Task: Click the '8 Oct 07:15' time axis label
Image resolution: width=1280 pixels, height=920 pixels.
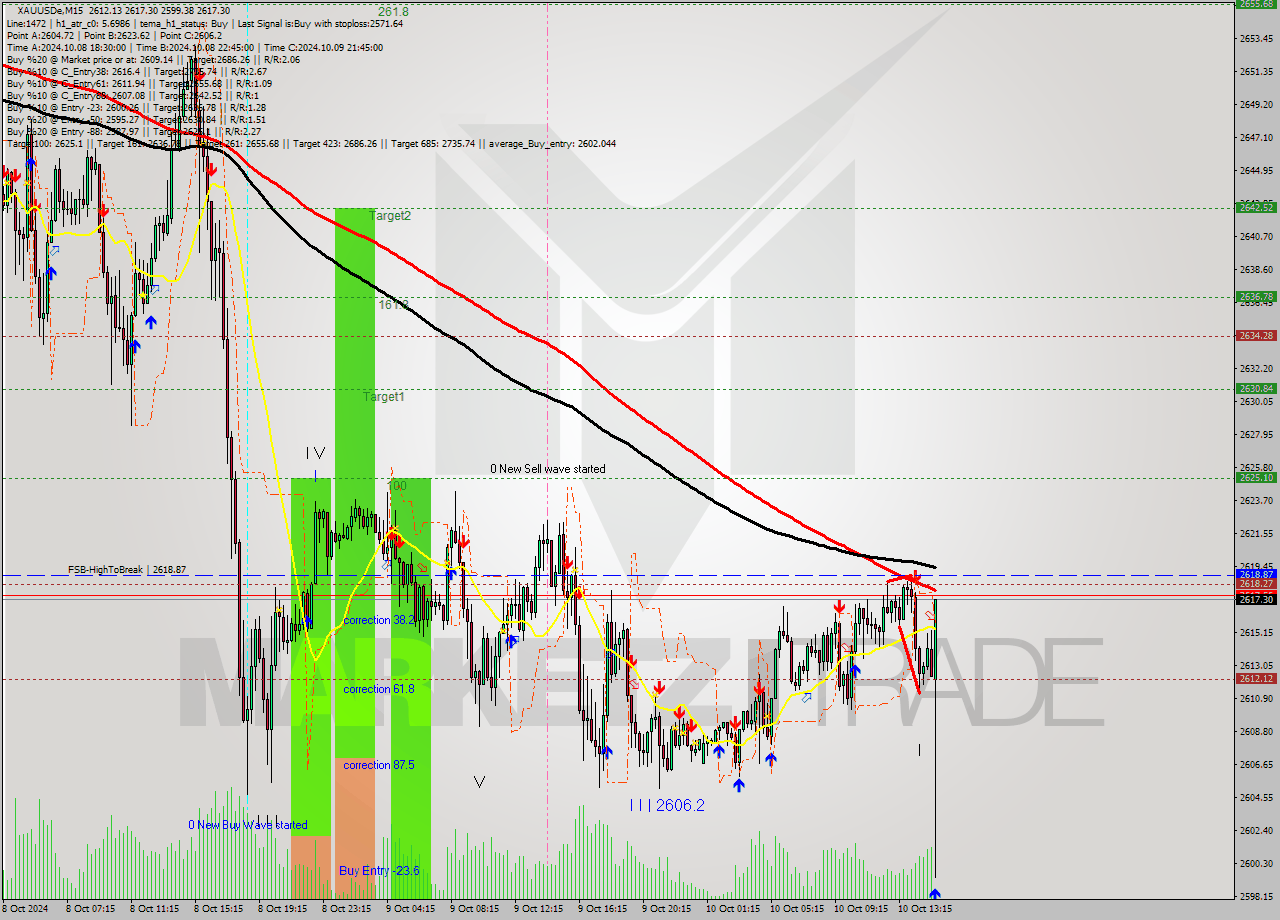Action: point(90,909)
